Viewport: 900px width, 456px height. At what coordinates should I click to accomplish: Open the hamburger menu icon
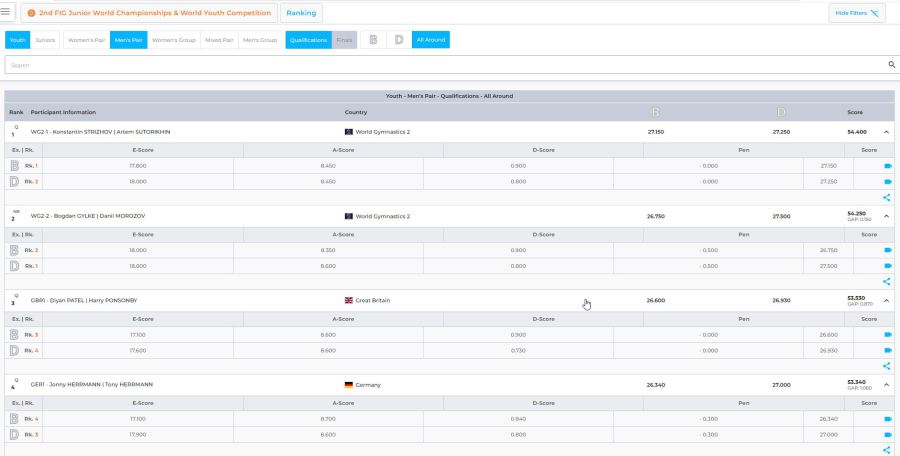point(5,12)
